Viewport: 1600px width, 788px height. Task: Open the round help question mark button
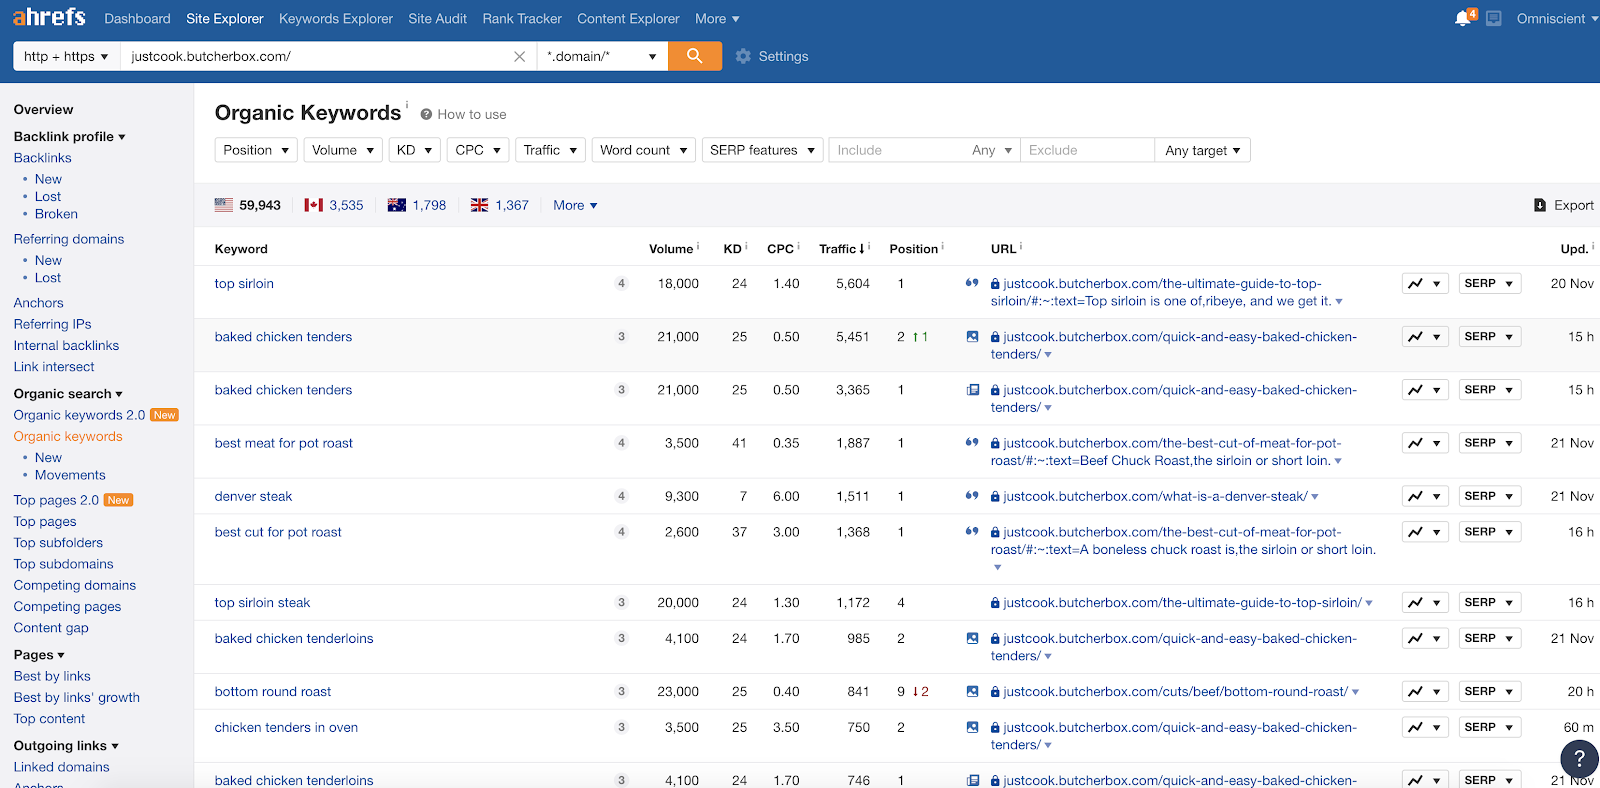tap(1579, 759)
